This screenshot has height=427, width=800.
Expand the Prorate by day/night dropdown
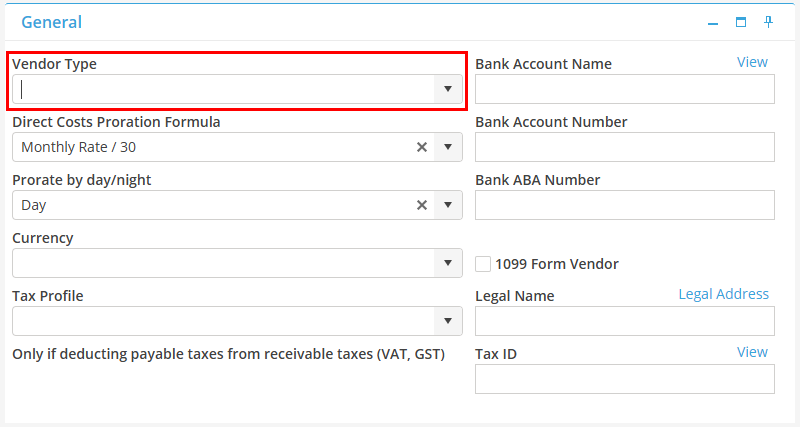pyautogui.click(x=448, y=205)
